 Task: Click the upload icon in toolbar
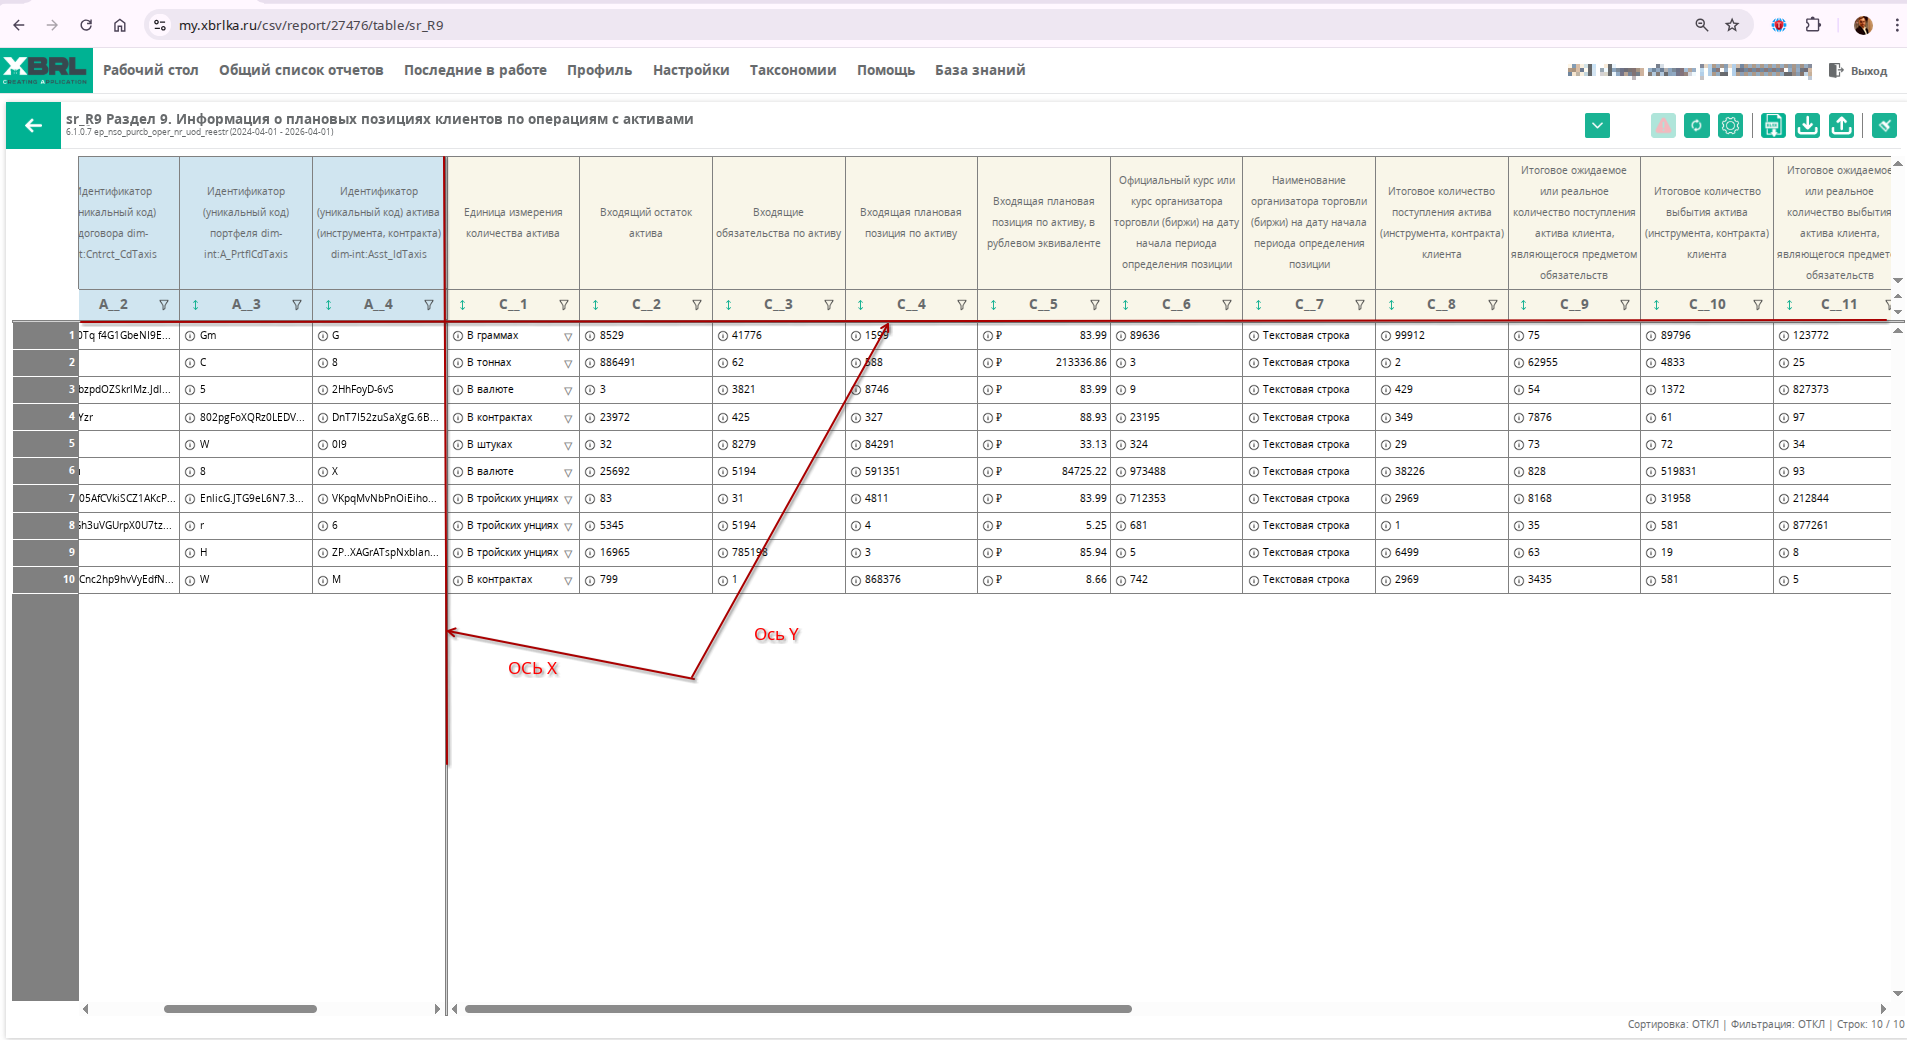tap(1841, 126)
